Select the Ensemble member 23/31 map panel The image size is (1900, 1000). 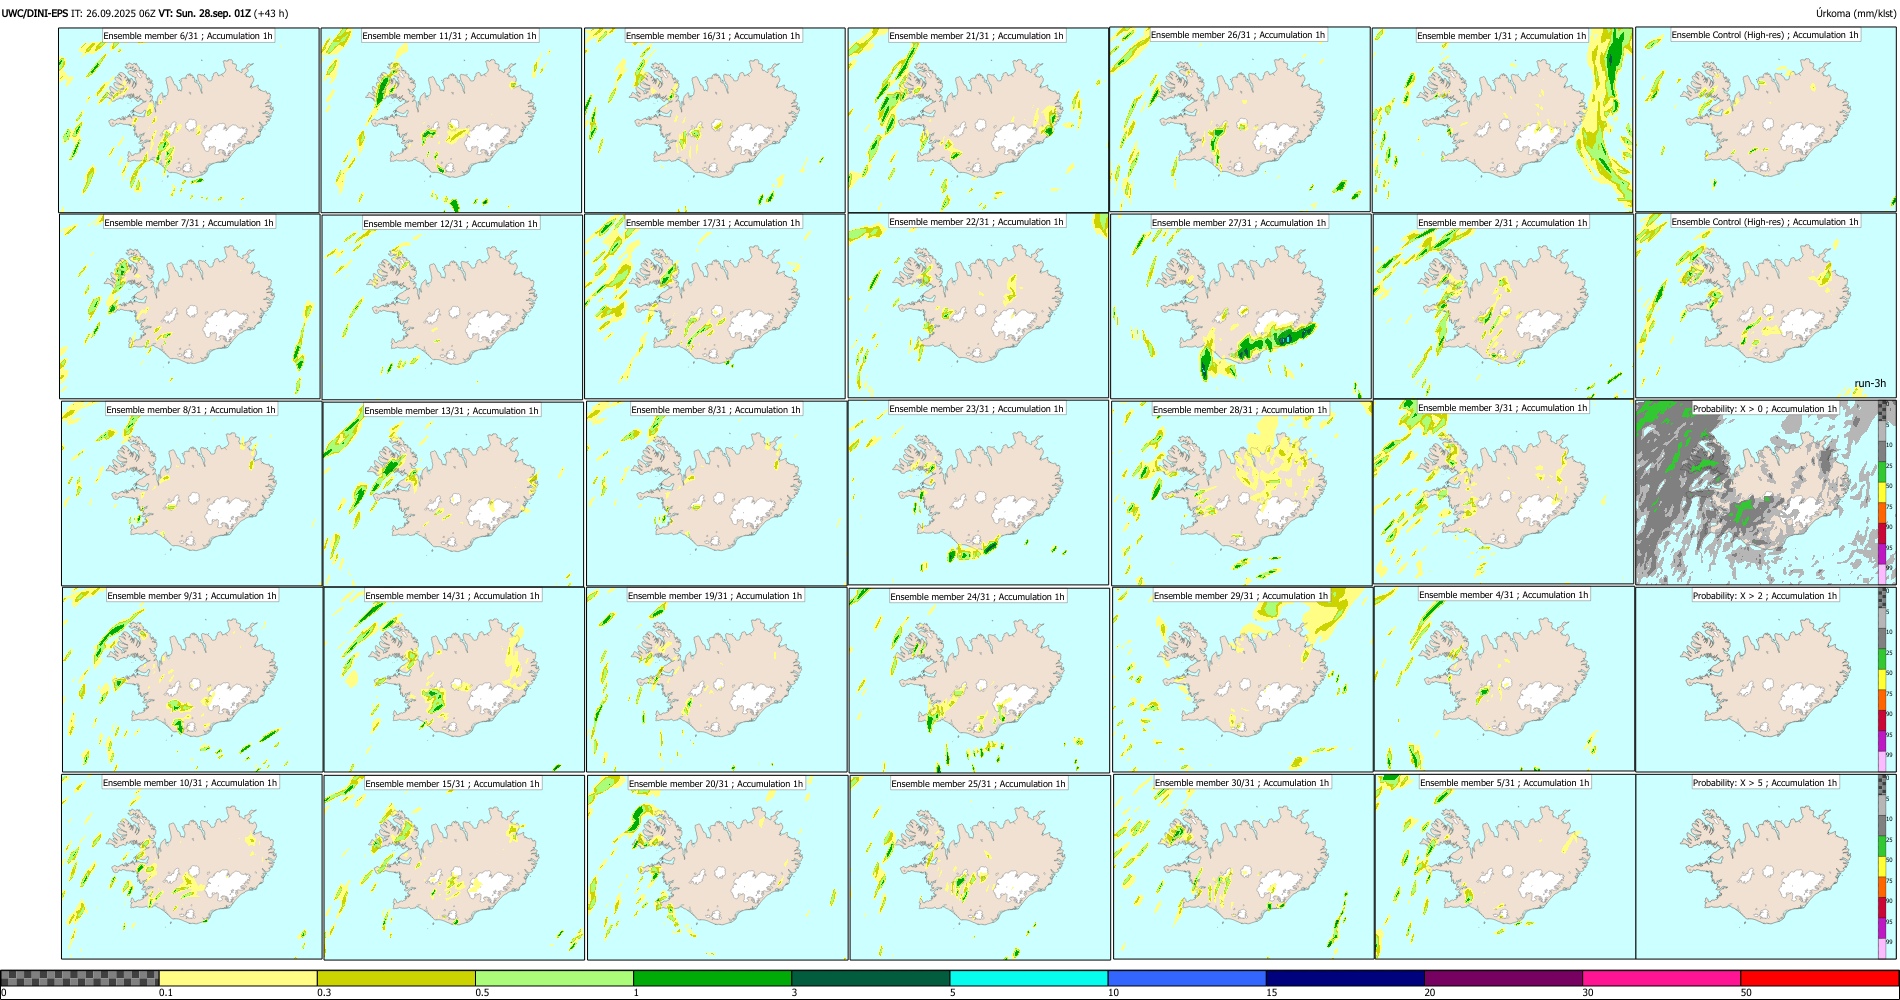coord(979,493)
